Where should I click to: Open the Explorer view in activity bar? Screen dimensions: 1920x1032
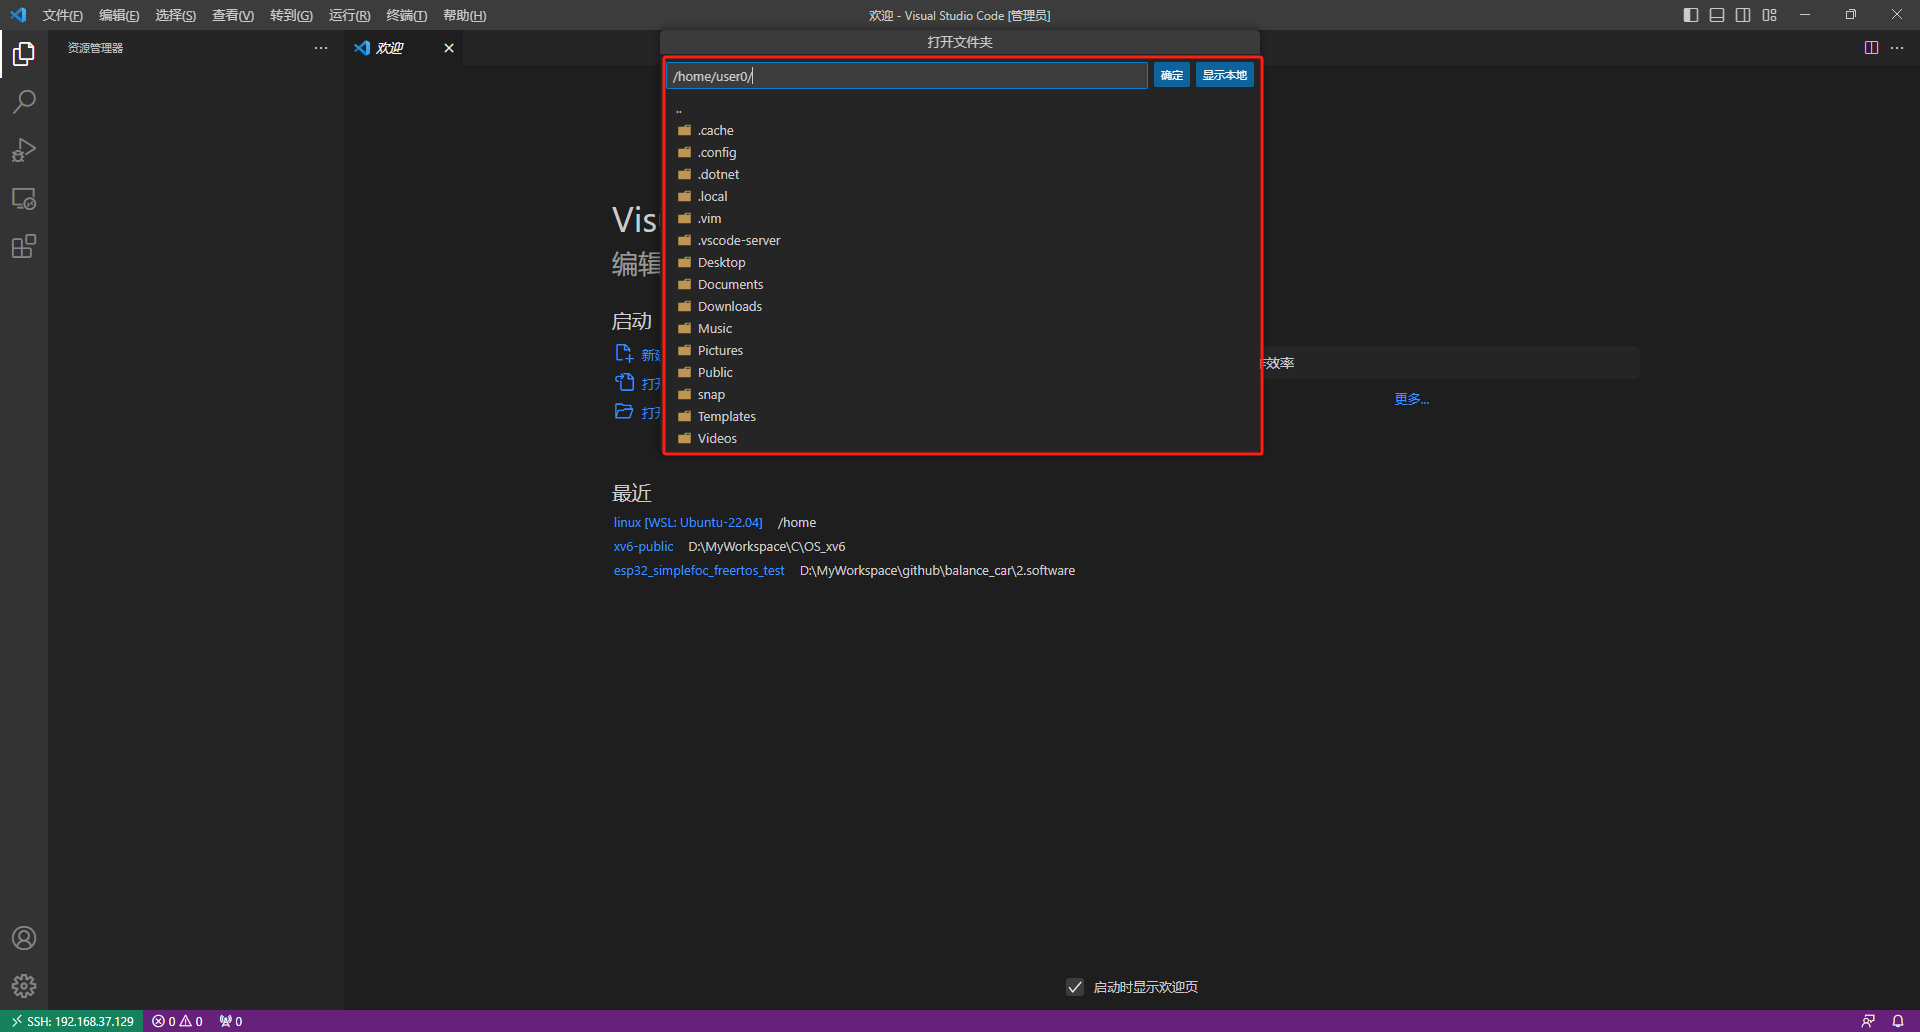point(24,54)
